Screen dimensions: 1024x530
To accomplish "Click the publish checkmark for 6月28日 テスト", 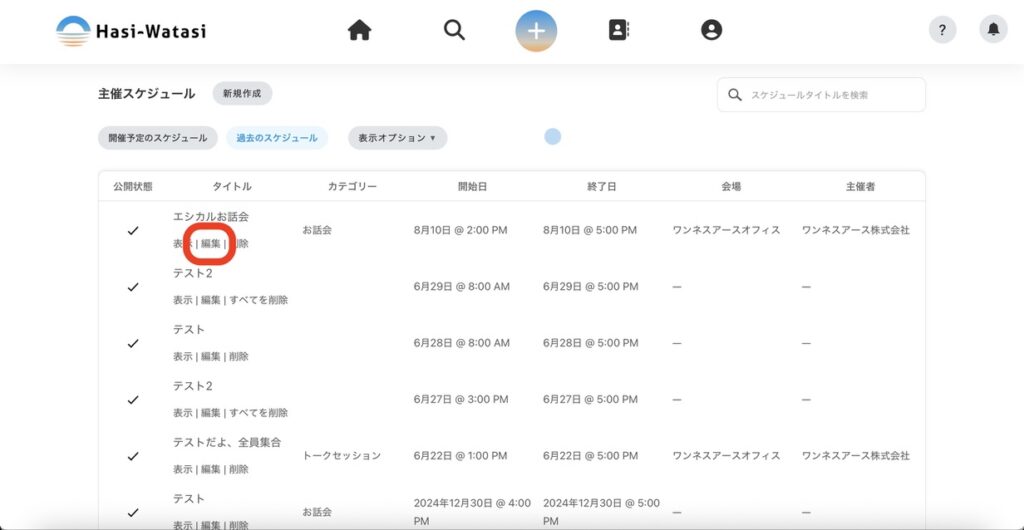I will (x=133, y=343).
